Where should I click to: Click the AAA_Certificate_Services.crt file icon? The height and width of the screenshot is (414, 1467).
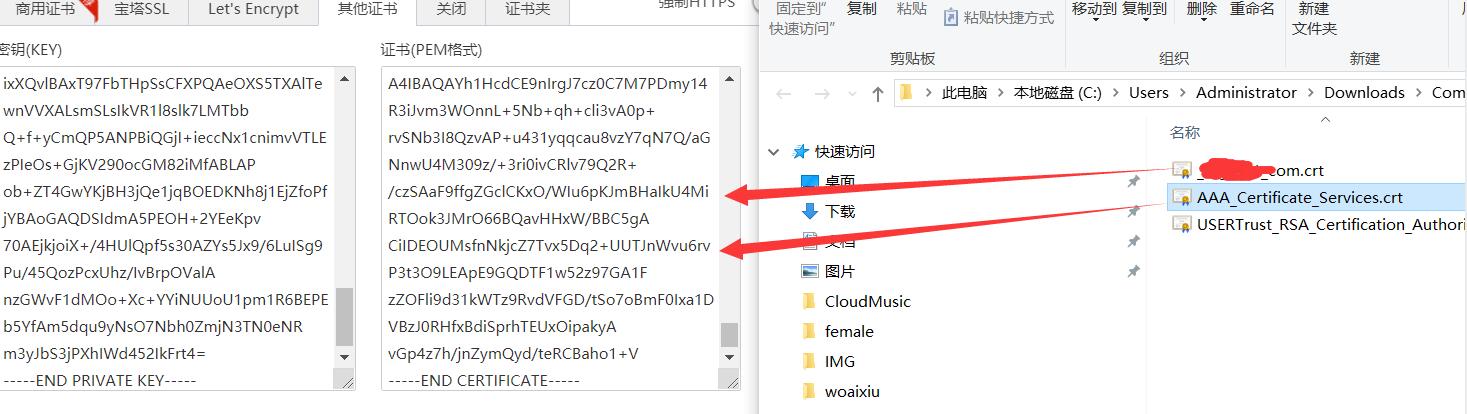pos(1181,197)
